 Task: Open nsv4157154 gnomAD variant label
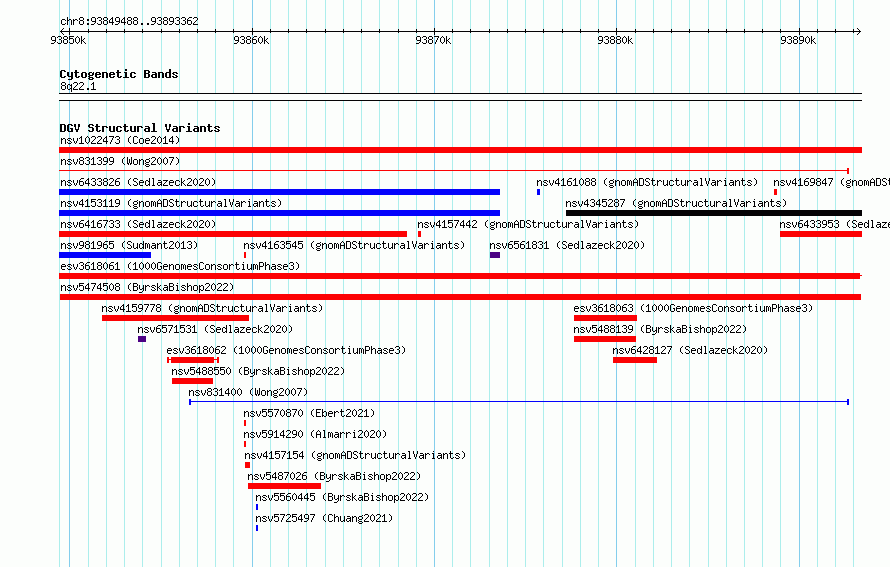[355, 455]
